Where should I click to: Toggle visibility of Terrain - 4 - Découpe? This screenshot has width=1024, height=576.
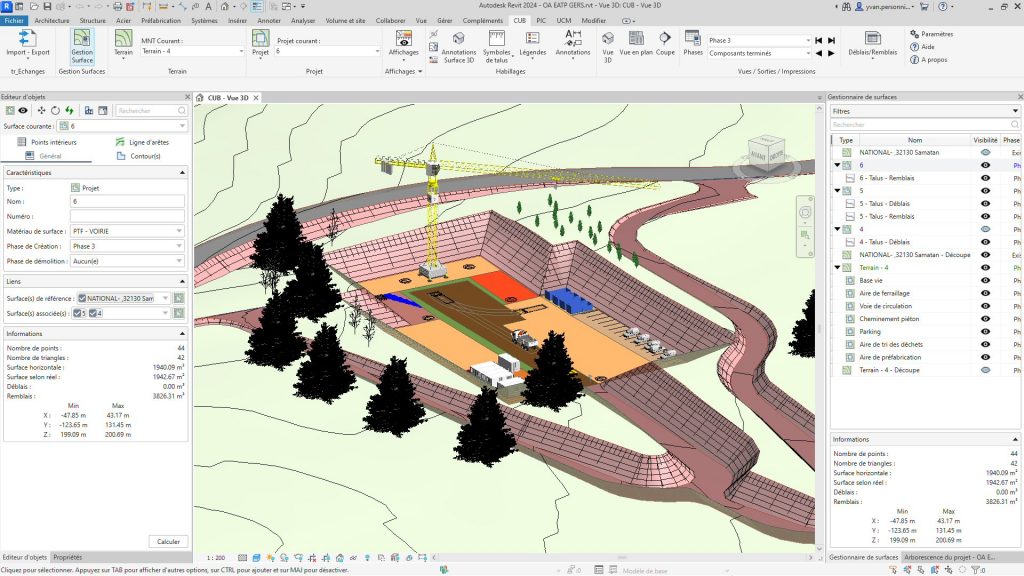985,370
